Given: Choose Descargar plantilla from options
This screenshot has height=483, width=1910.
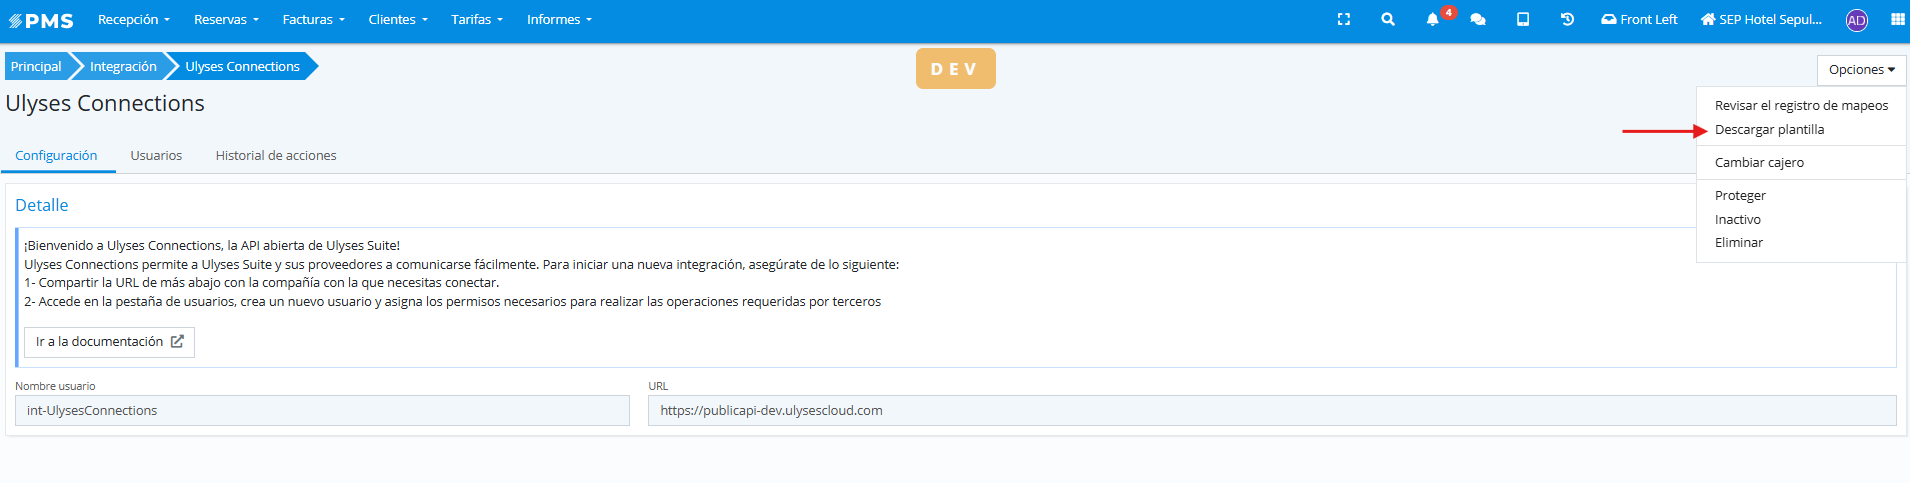Looking at the screenshot, I should click(1769, 130).
